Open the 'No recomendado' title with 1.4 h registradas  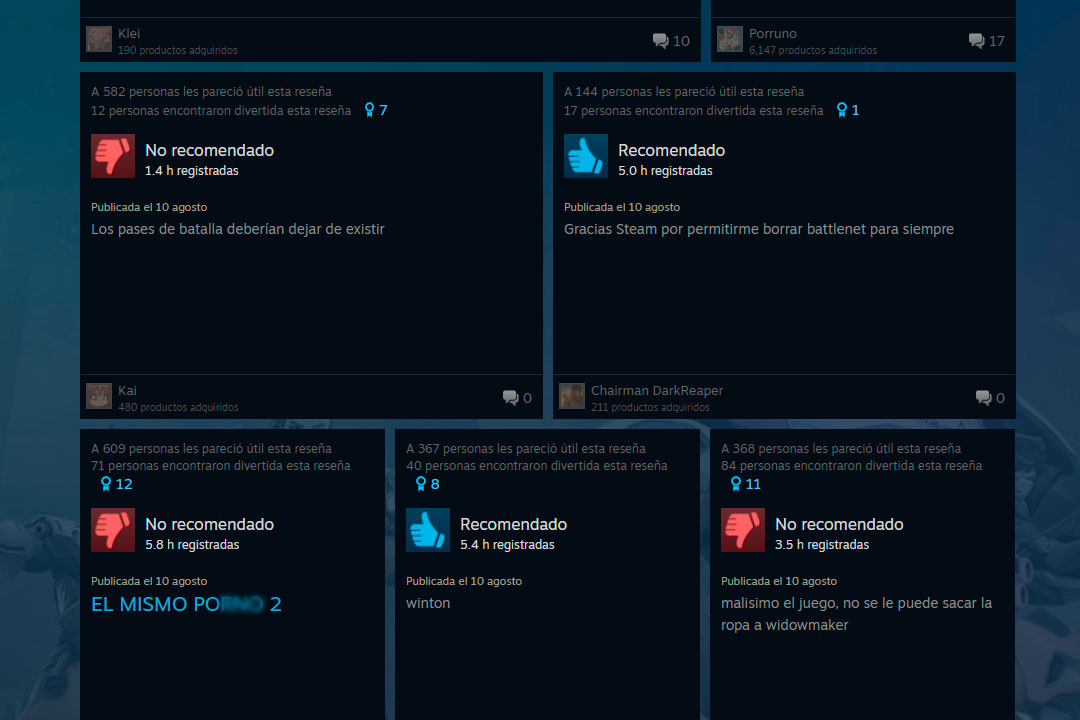[x=209, y=150]
